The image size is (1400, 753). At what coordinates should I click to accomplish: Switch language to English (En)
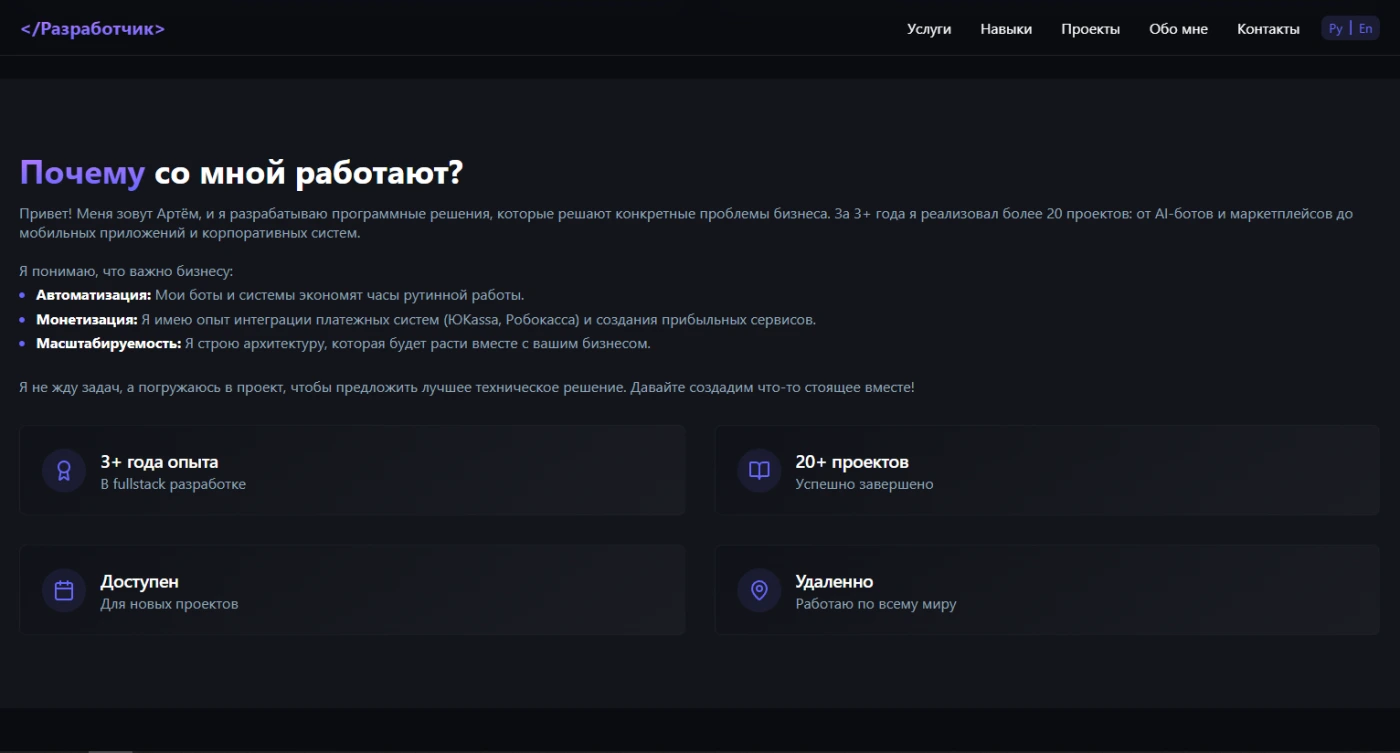click(x=1365, y=29)
